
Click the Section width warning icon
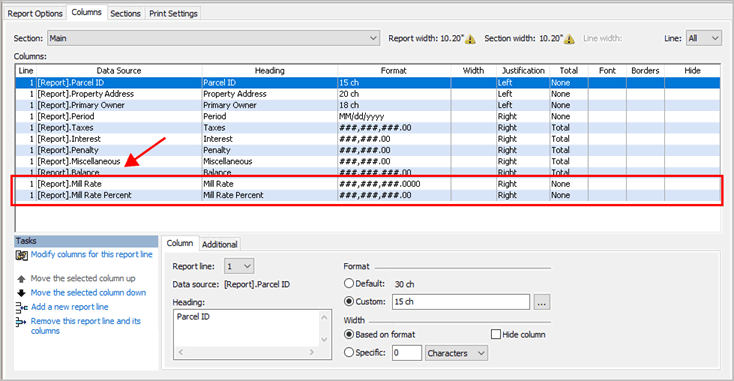pyautogui.click(x=569, y=39)
